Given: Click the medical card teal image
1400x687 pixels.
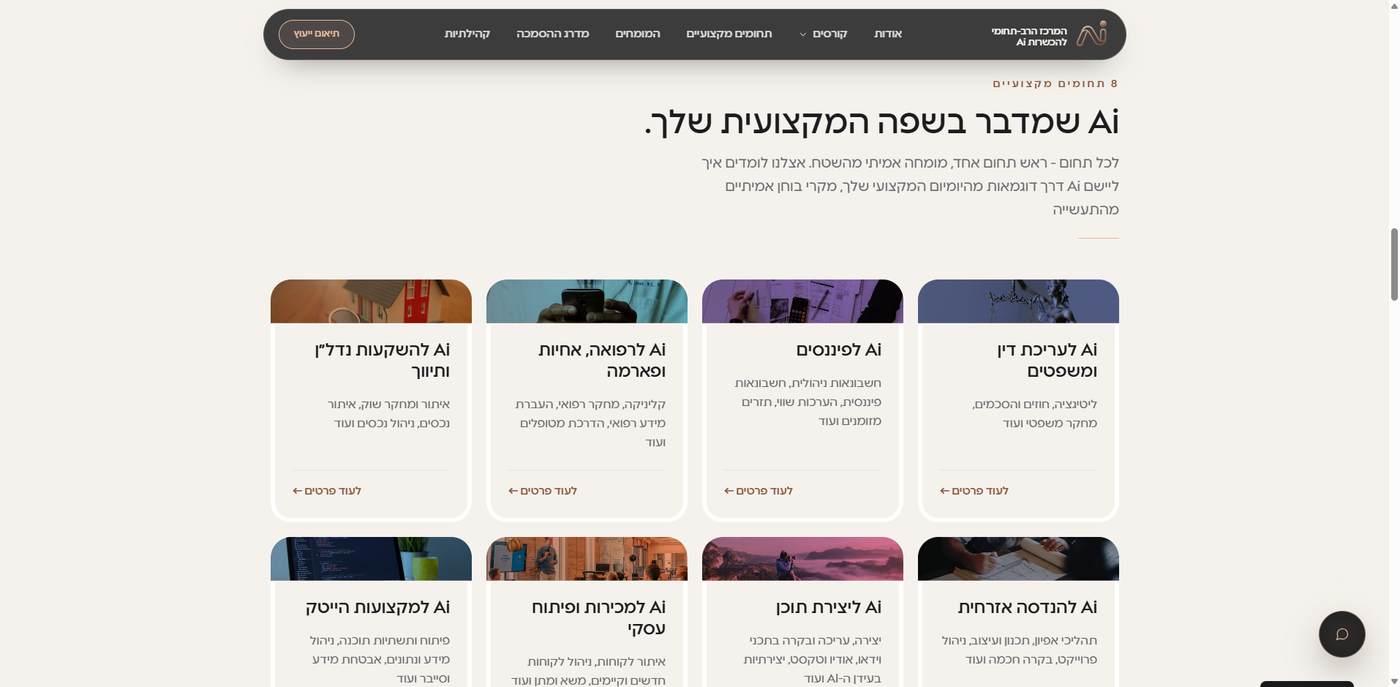Looking at the screenshot, I should pyautogui.click(x=587, y=301).
